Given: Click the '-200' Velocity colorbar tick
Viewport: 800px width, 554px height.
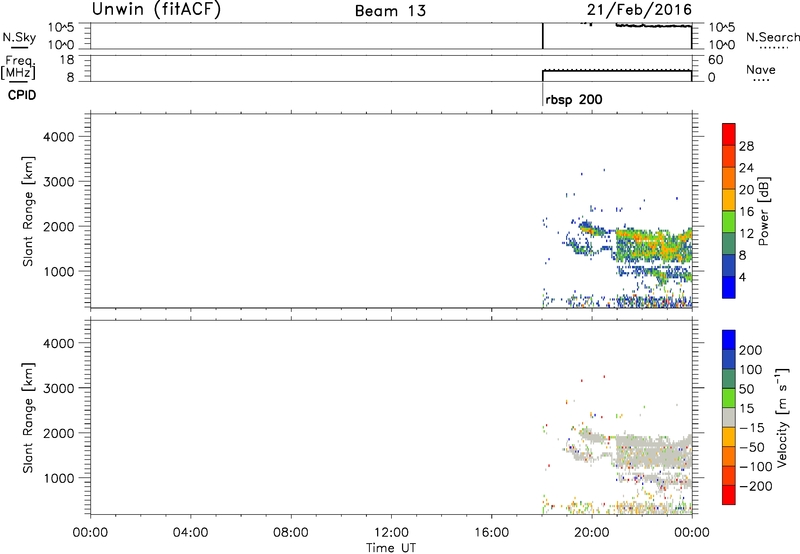Looking at the screenshot, I should point(754,486).
